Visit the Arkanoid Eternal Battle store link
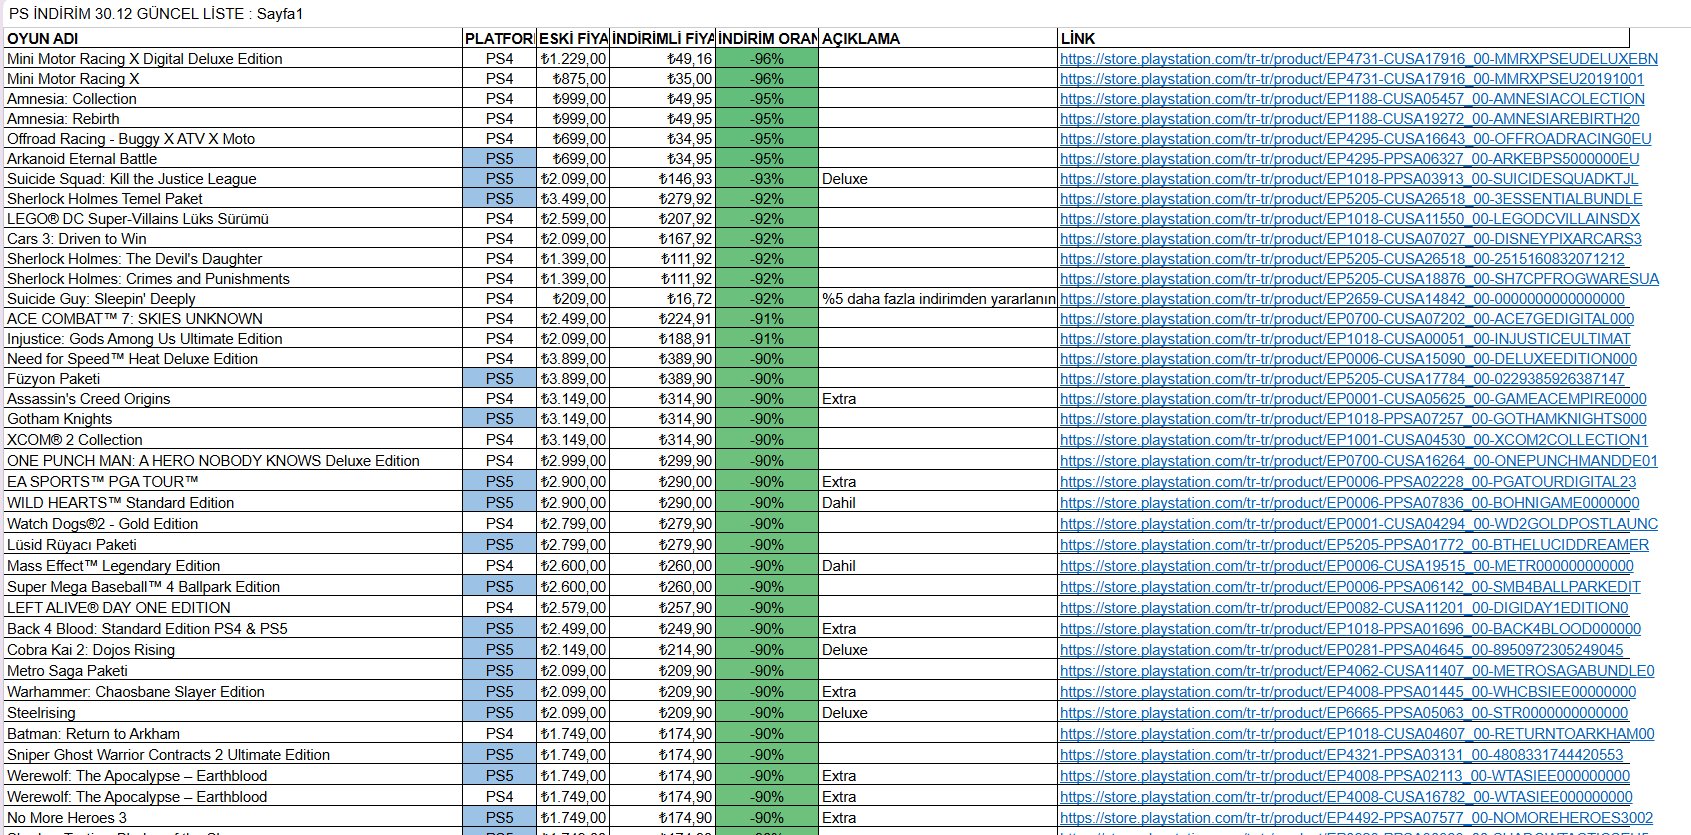The width and height of the screenshot is (1691, 835). [x=1350, y=159]
